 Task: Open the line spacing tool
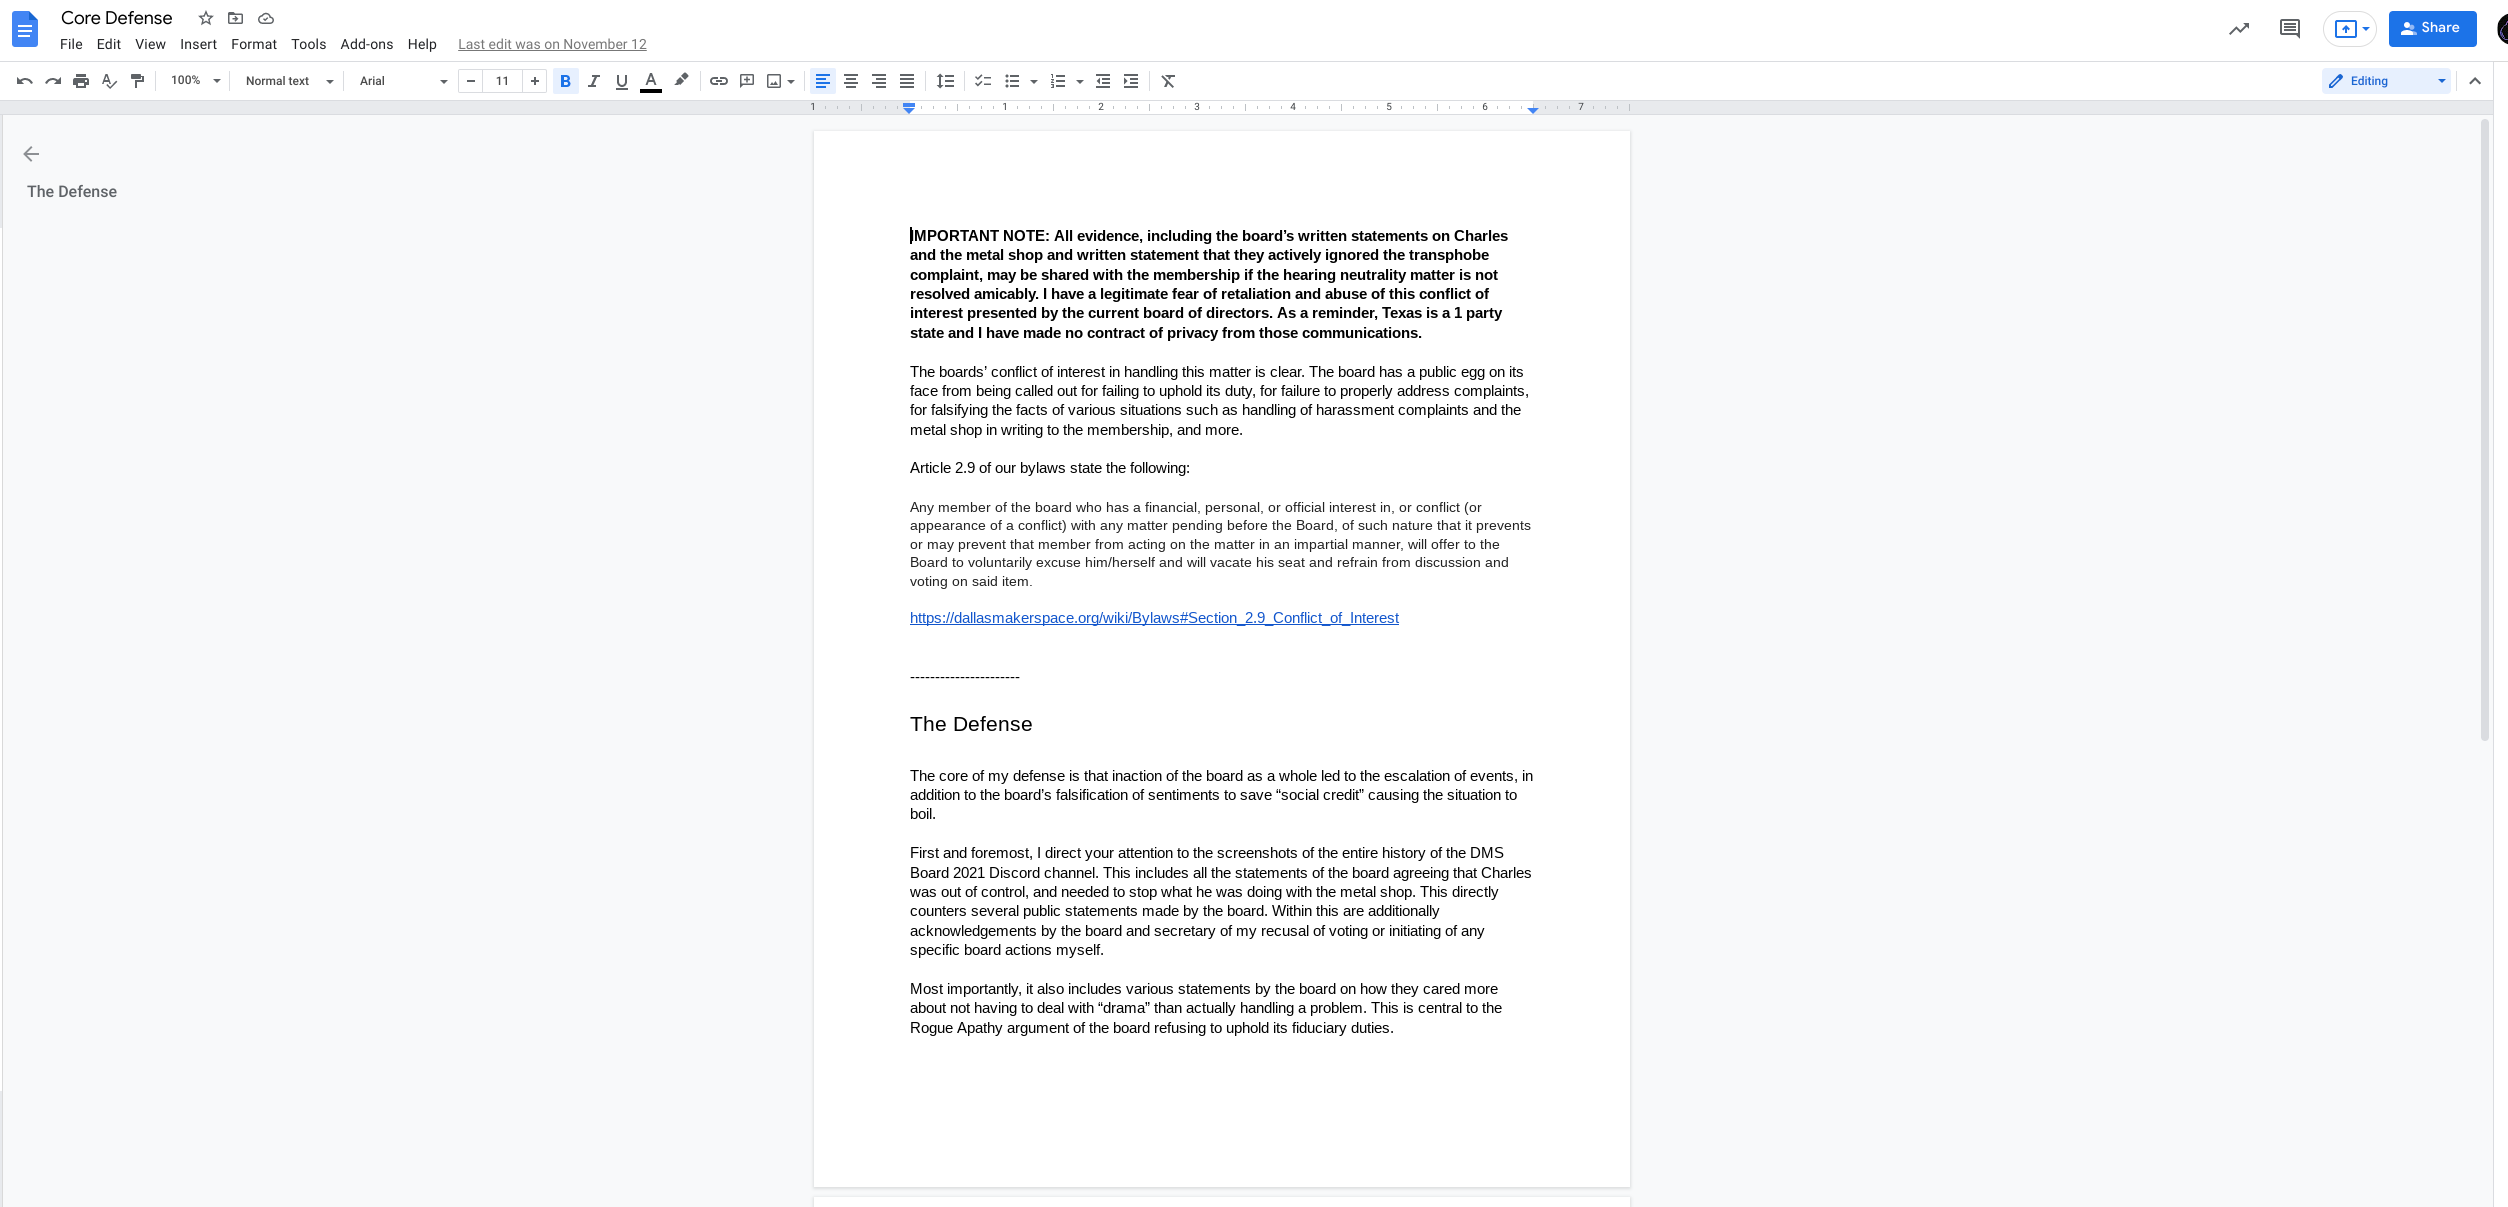(945, 81)
